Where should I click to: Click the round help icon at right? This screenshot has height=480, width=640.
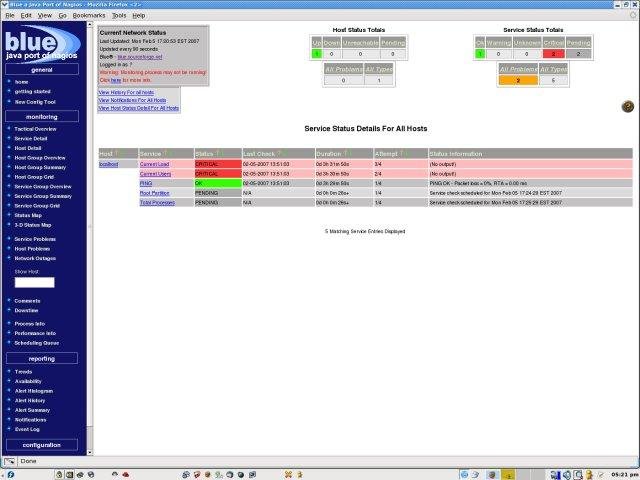[627, 107]
